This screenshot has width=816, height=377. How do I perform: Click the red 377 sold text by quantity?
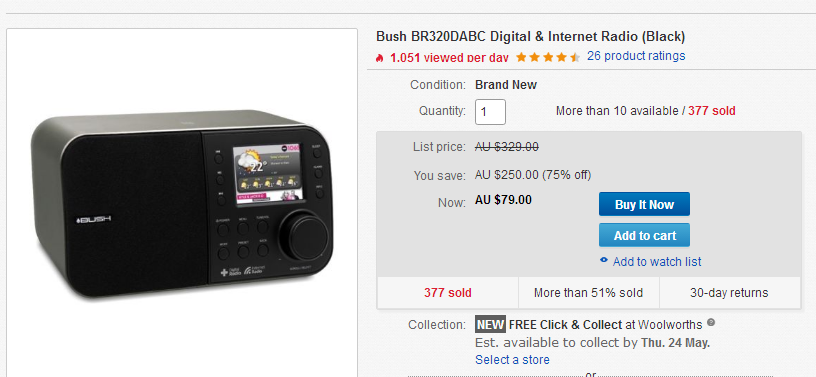[711, 111]
